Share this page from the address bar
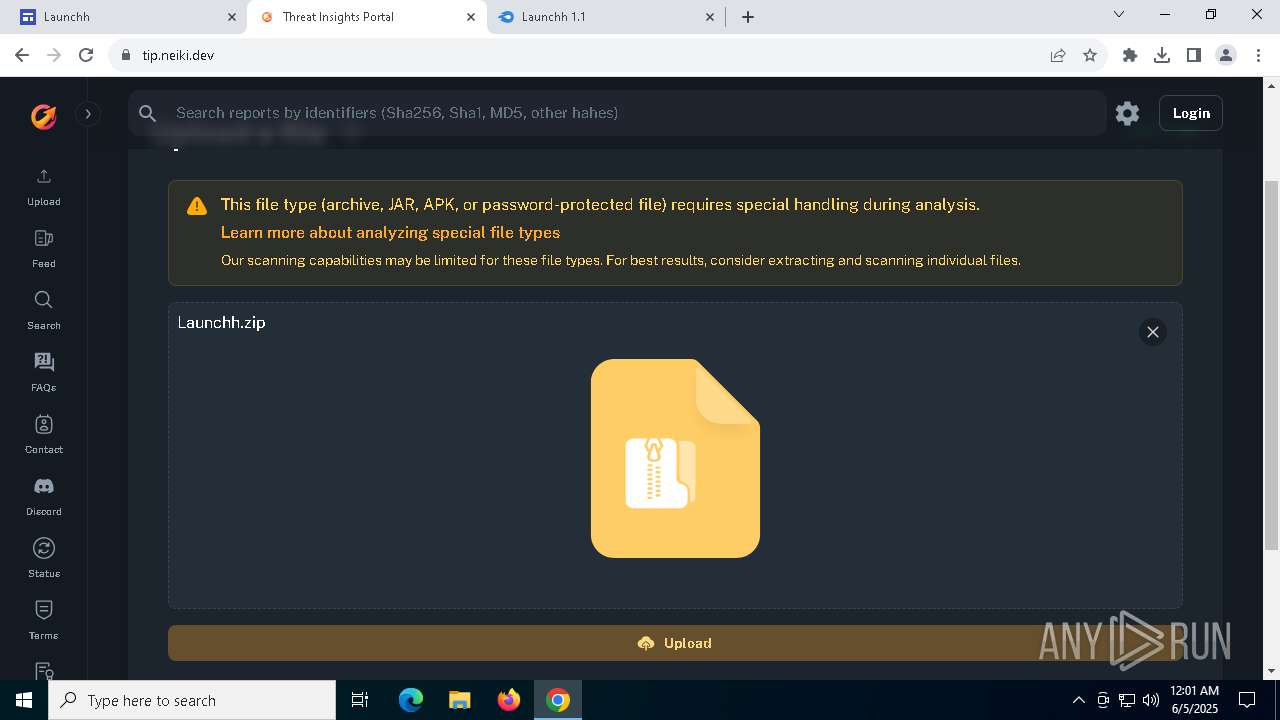 point(1058,55)
